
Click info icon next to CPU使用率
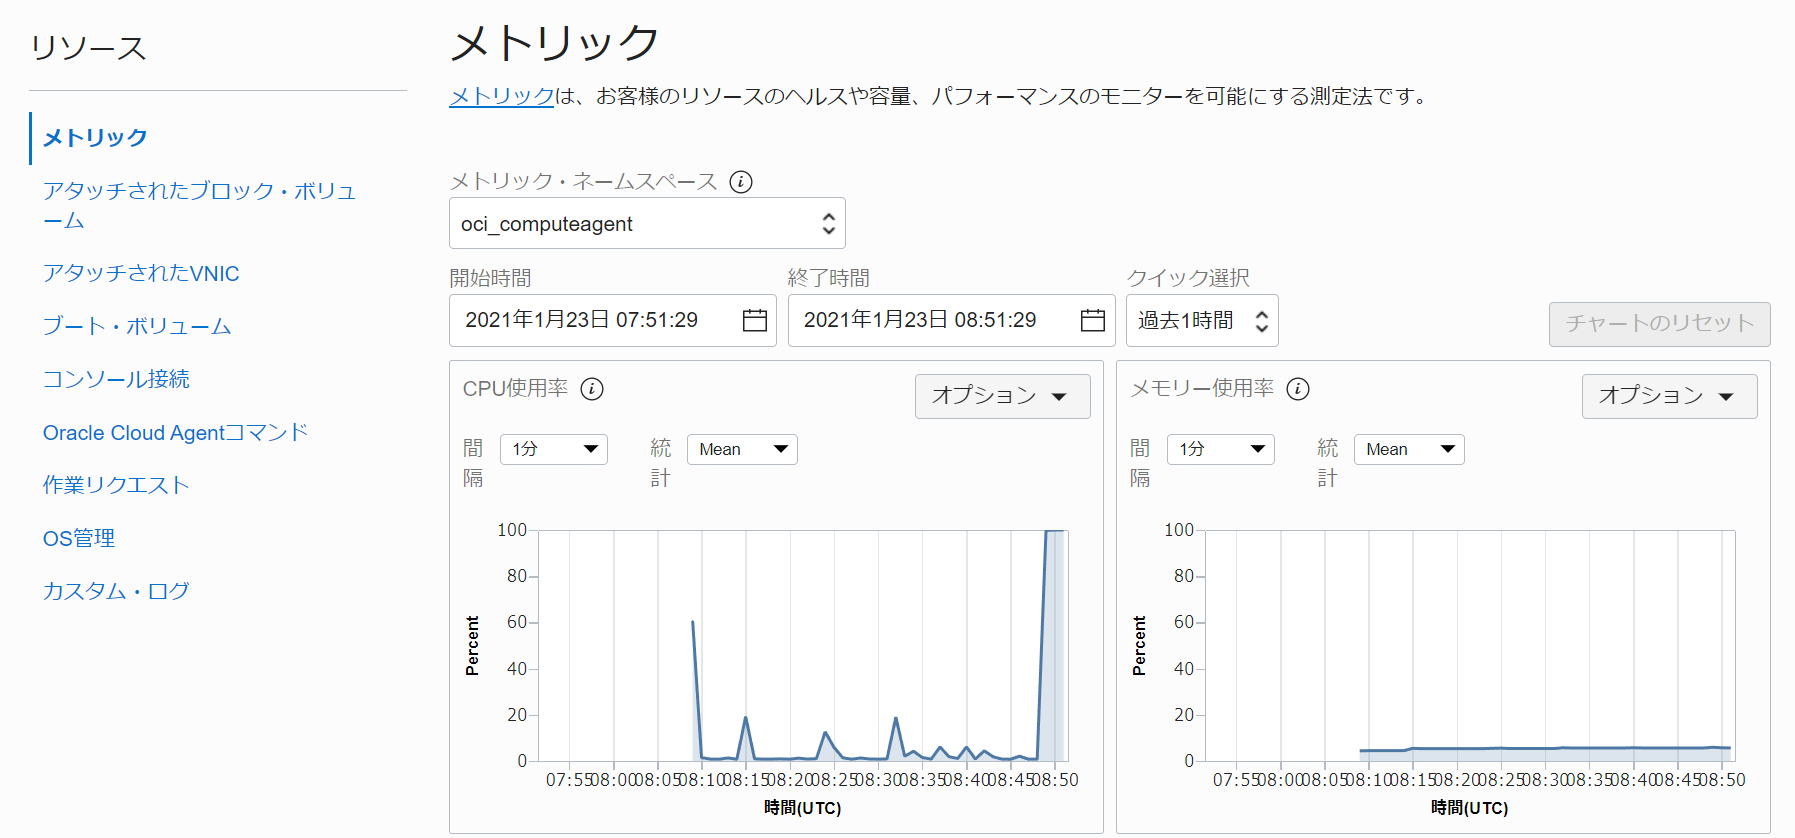coord(592,389)
